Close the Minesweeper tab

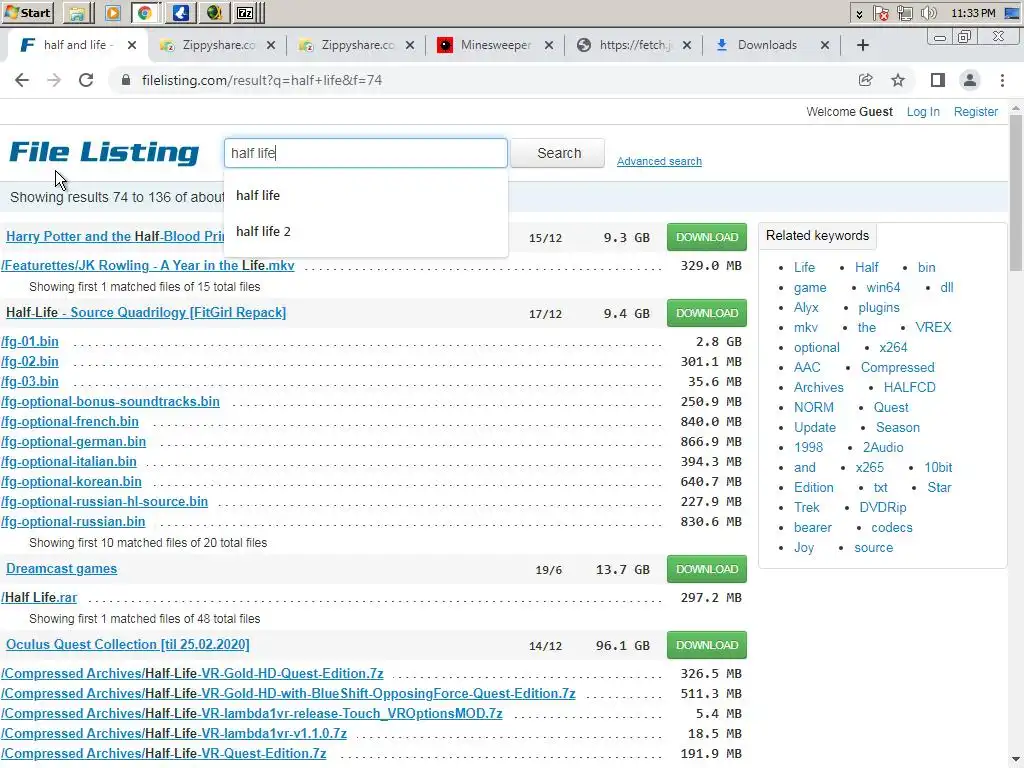tap(549, 45)
